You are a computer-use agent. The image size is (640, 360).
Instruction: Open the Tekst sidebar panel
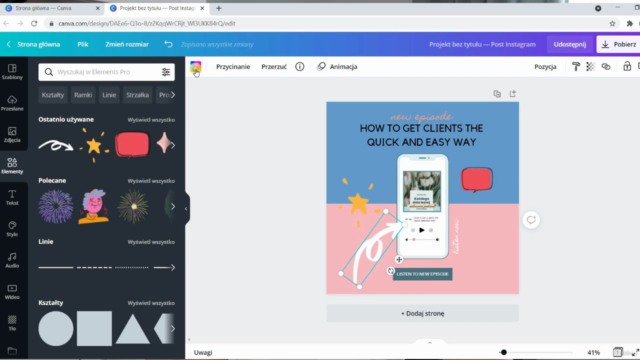pos(12,197)
